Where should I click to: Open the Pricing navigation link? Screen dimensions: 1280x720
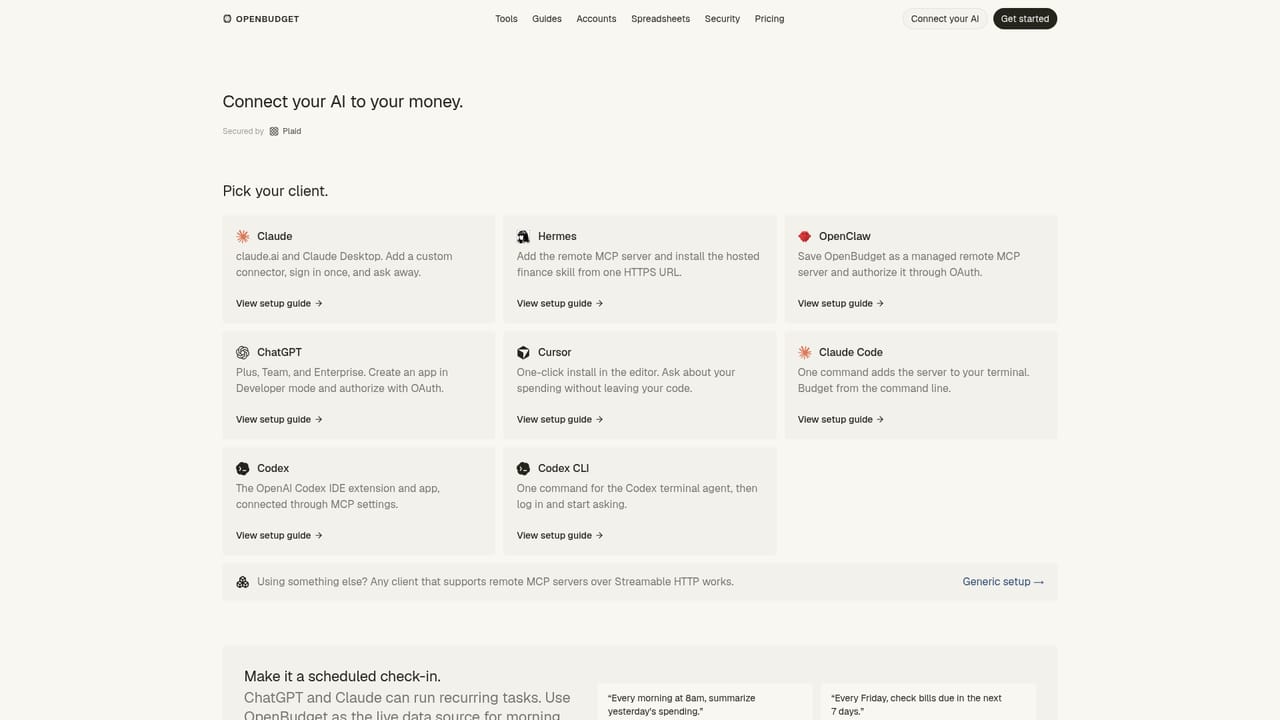coord(769,19)
